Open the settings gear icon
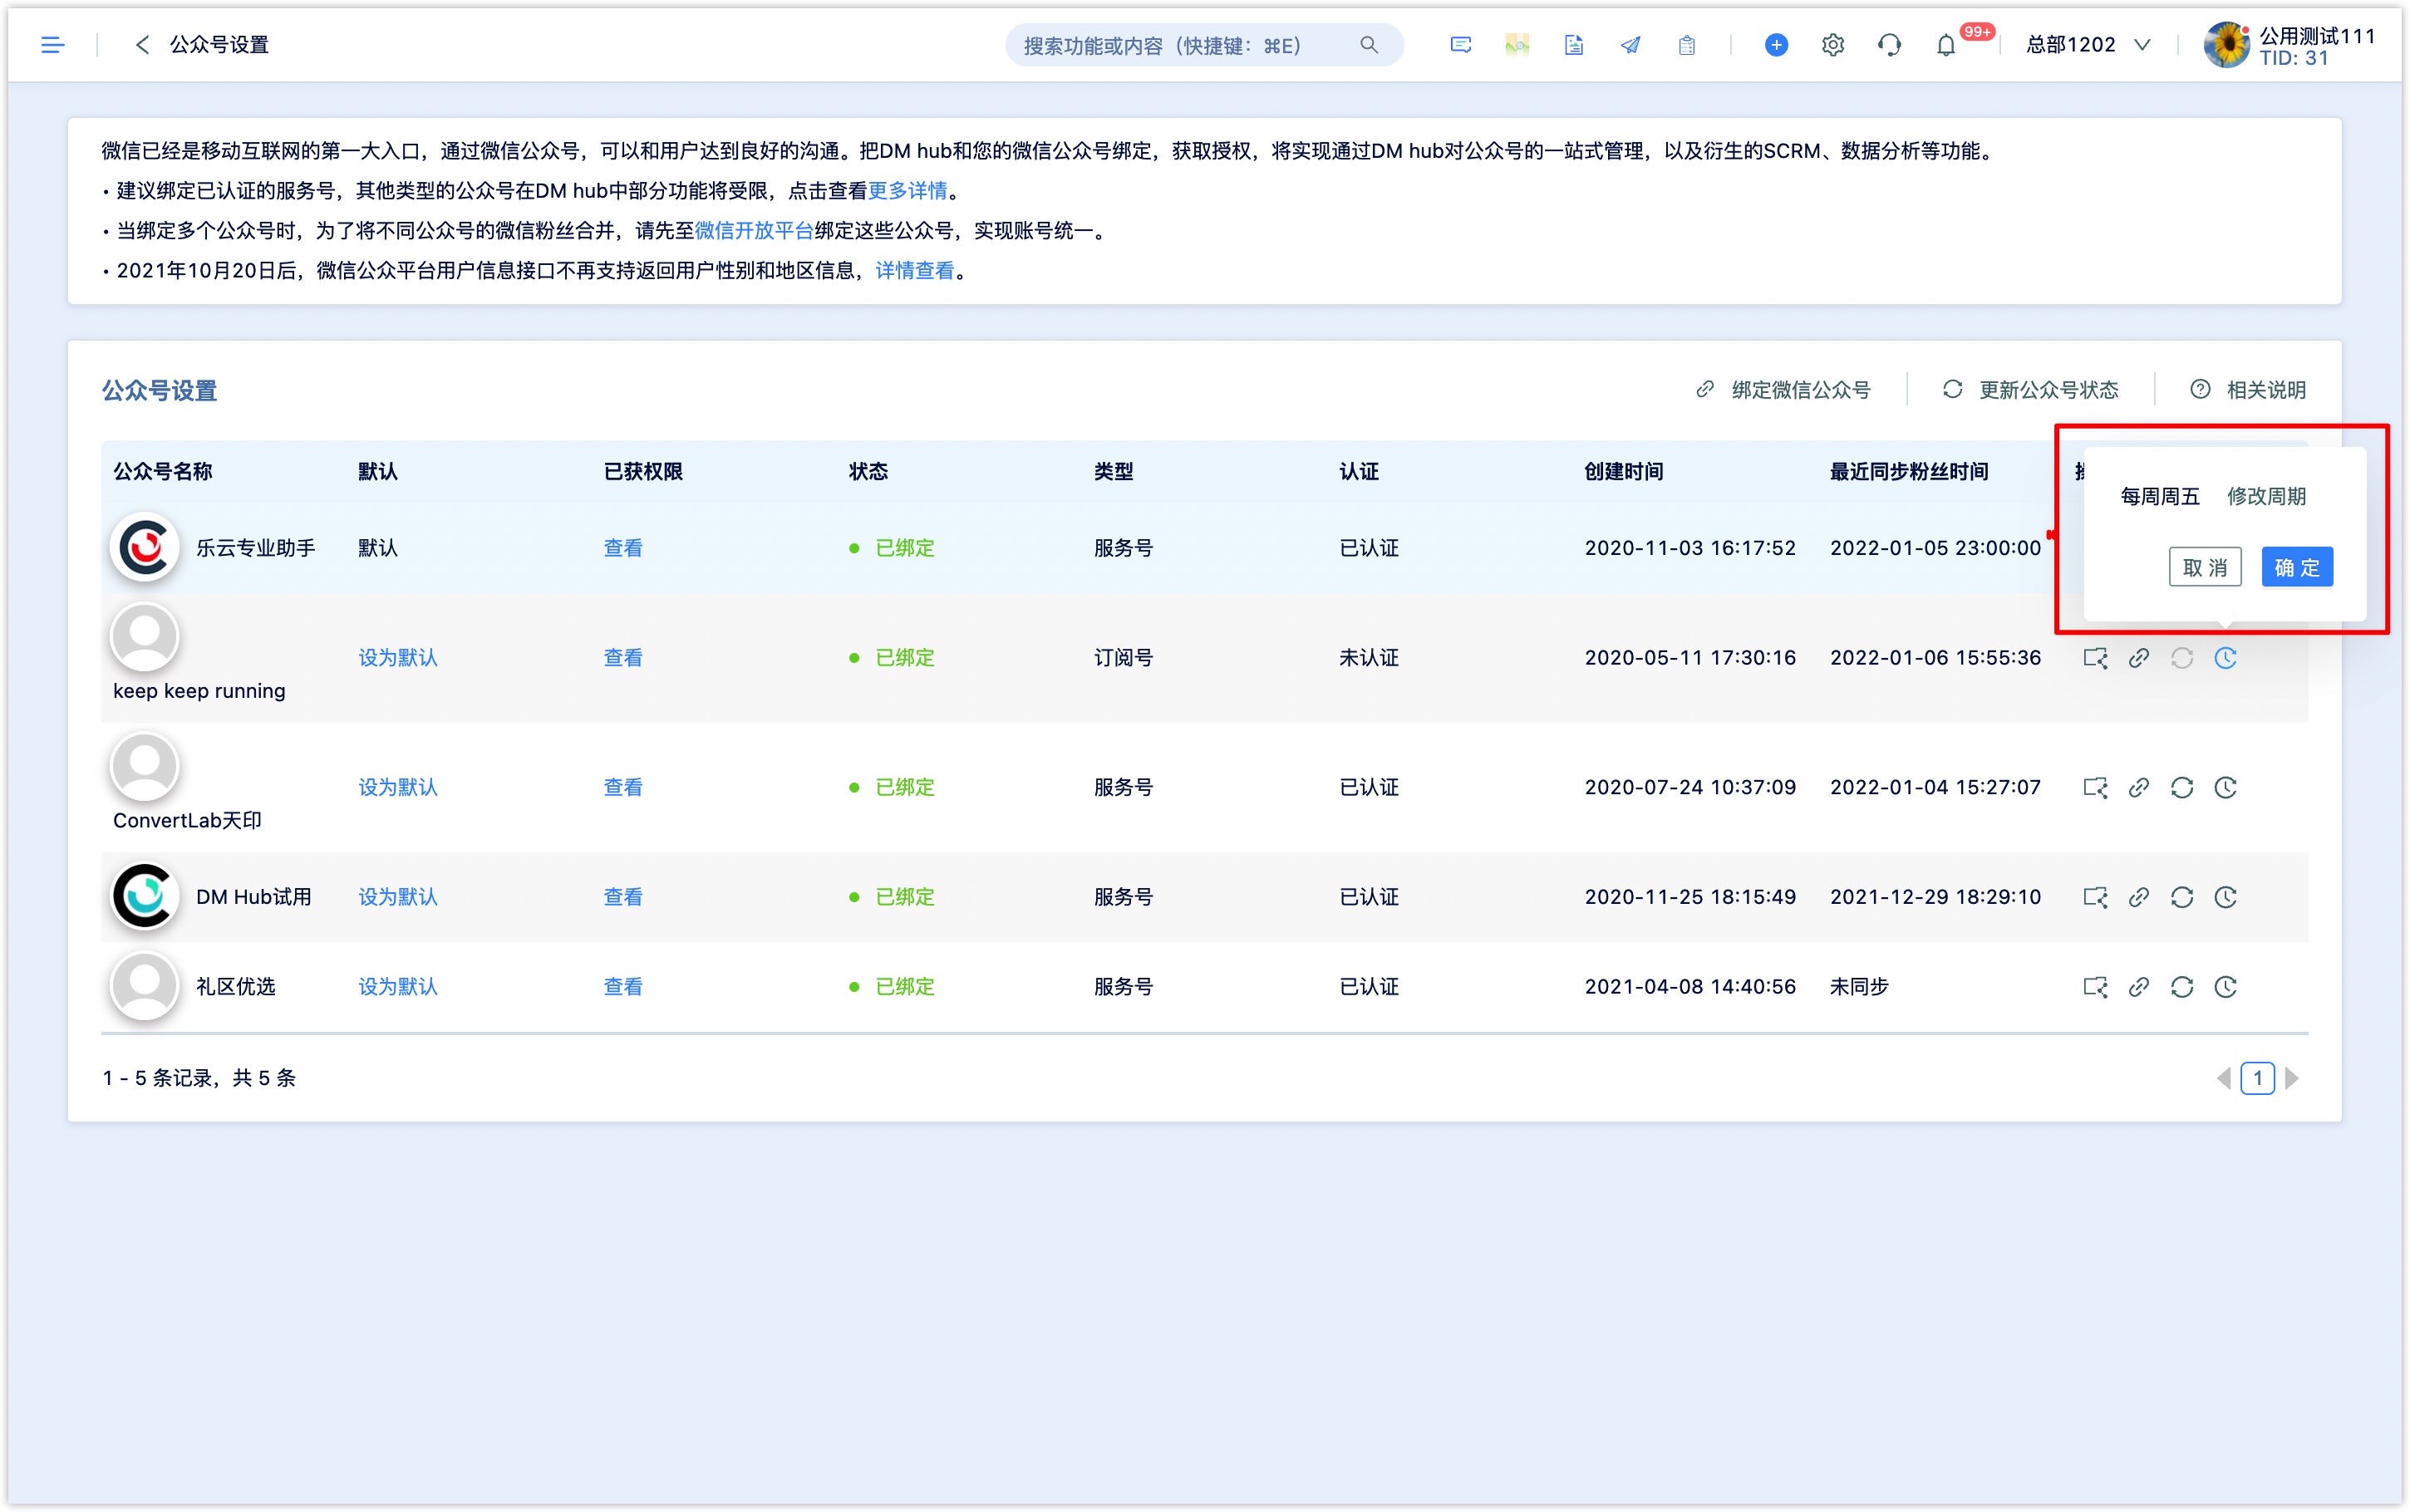 click(x=1832, y=45)
